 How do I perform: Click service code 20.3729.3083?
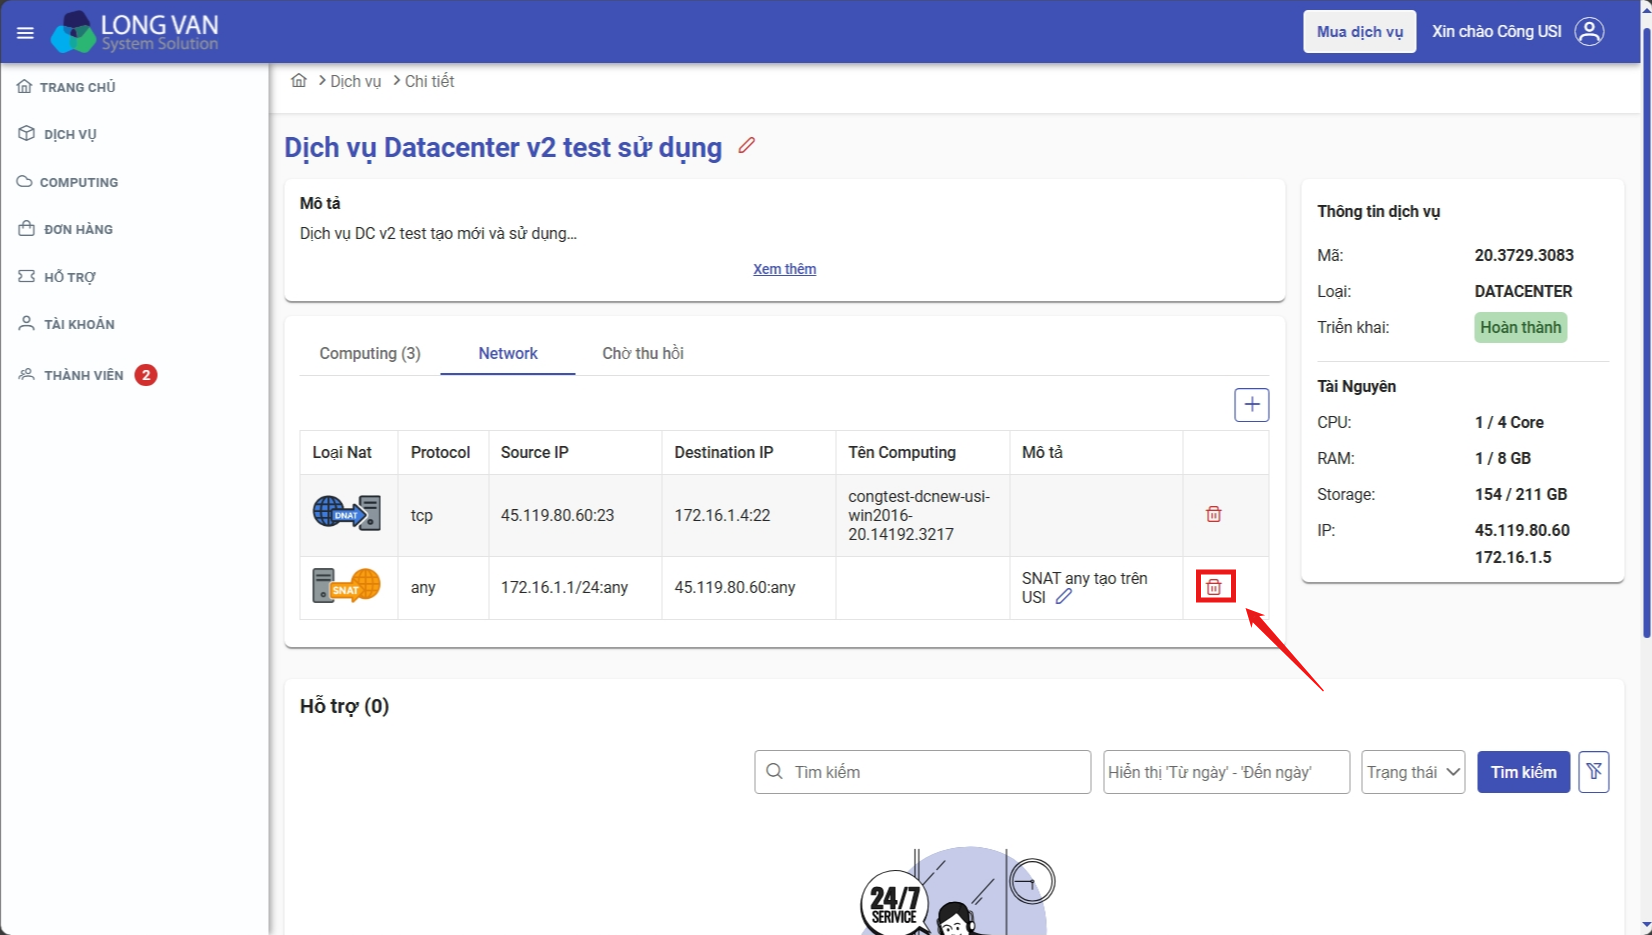1524,255
